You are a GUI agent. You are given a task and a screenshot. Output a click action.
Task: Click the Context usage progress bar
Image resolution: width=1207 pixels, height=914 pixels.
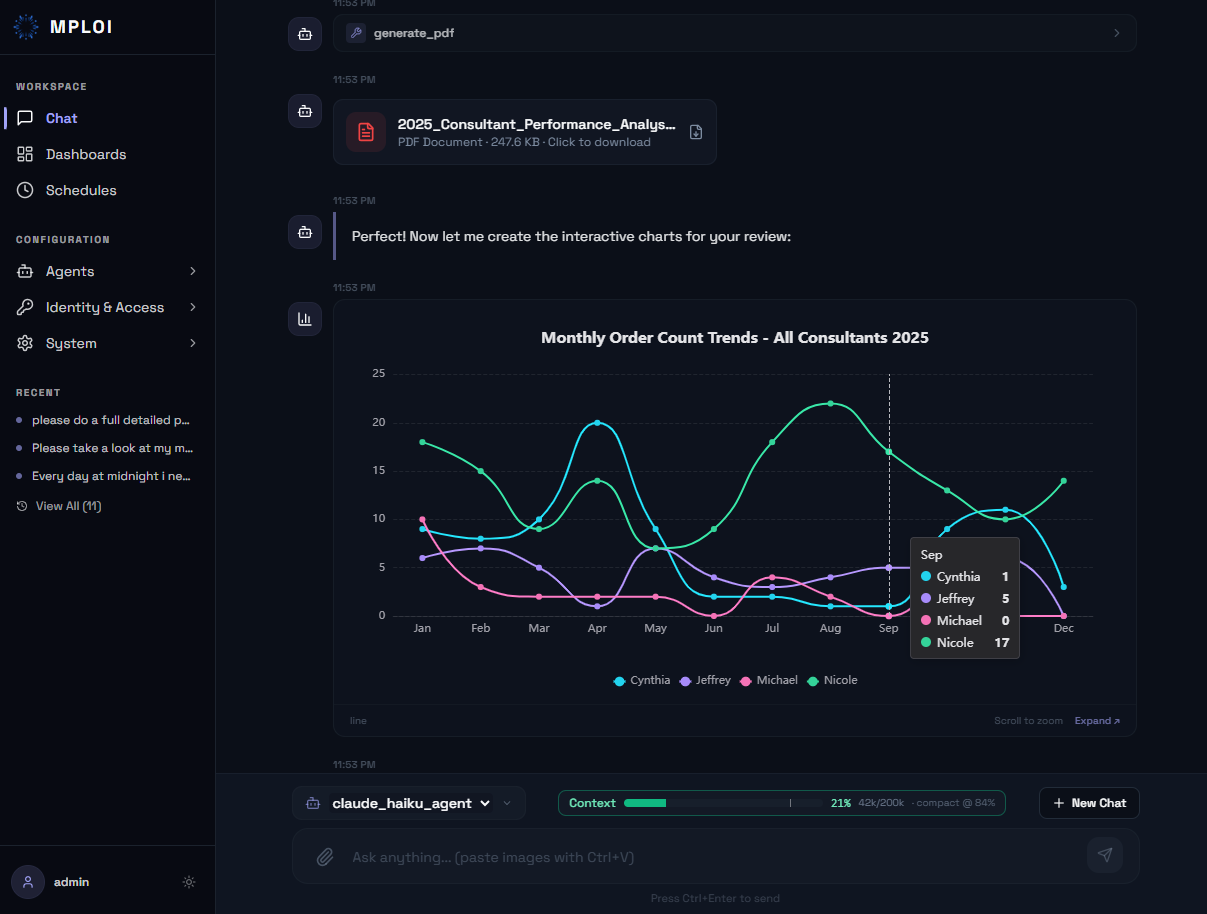click(723, 803)
